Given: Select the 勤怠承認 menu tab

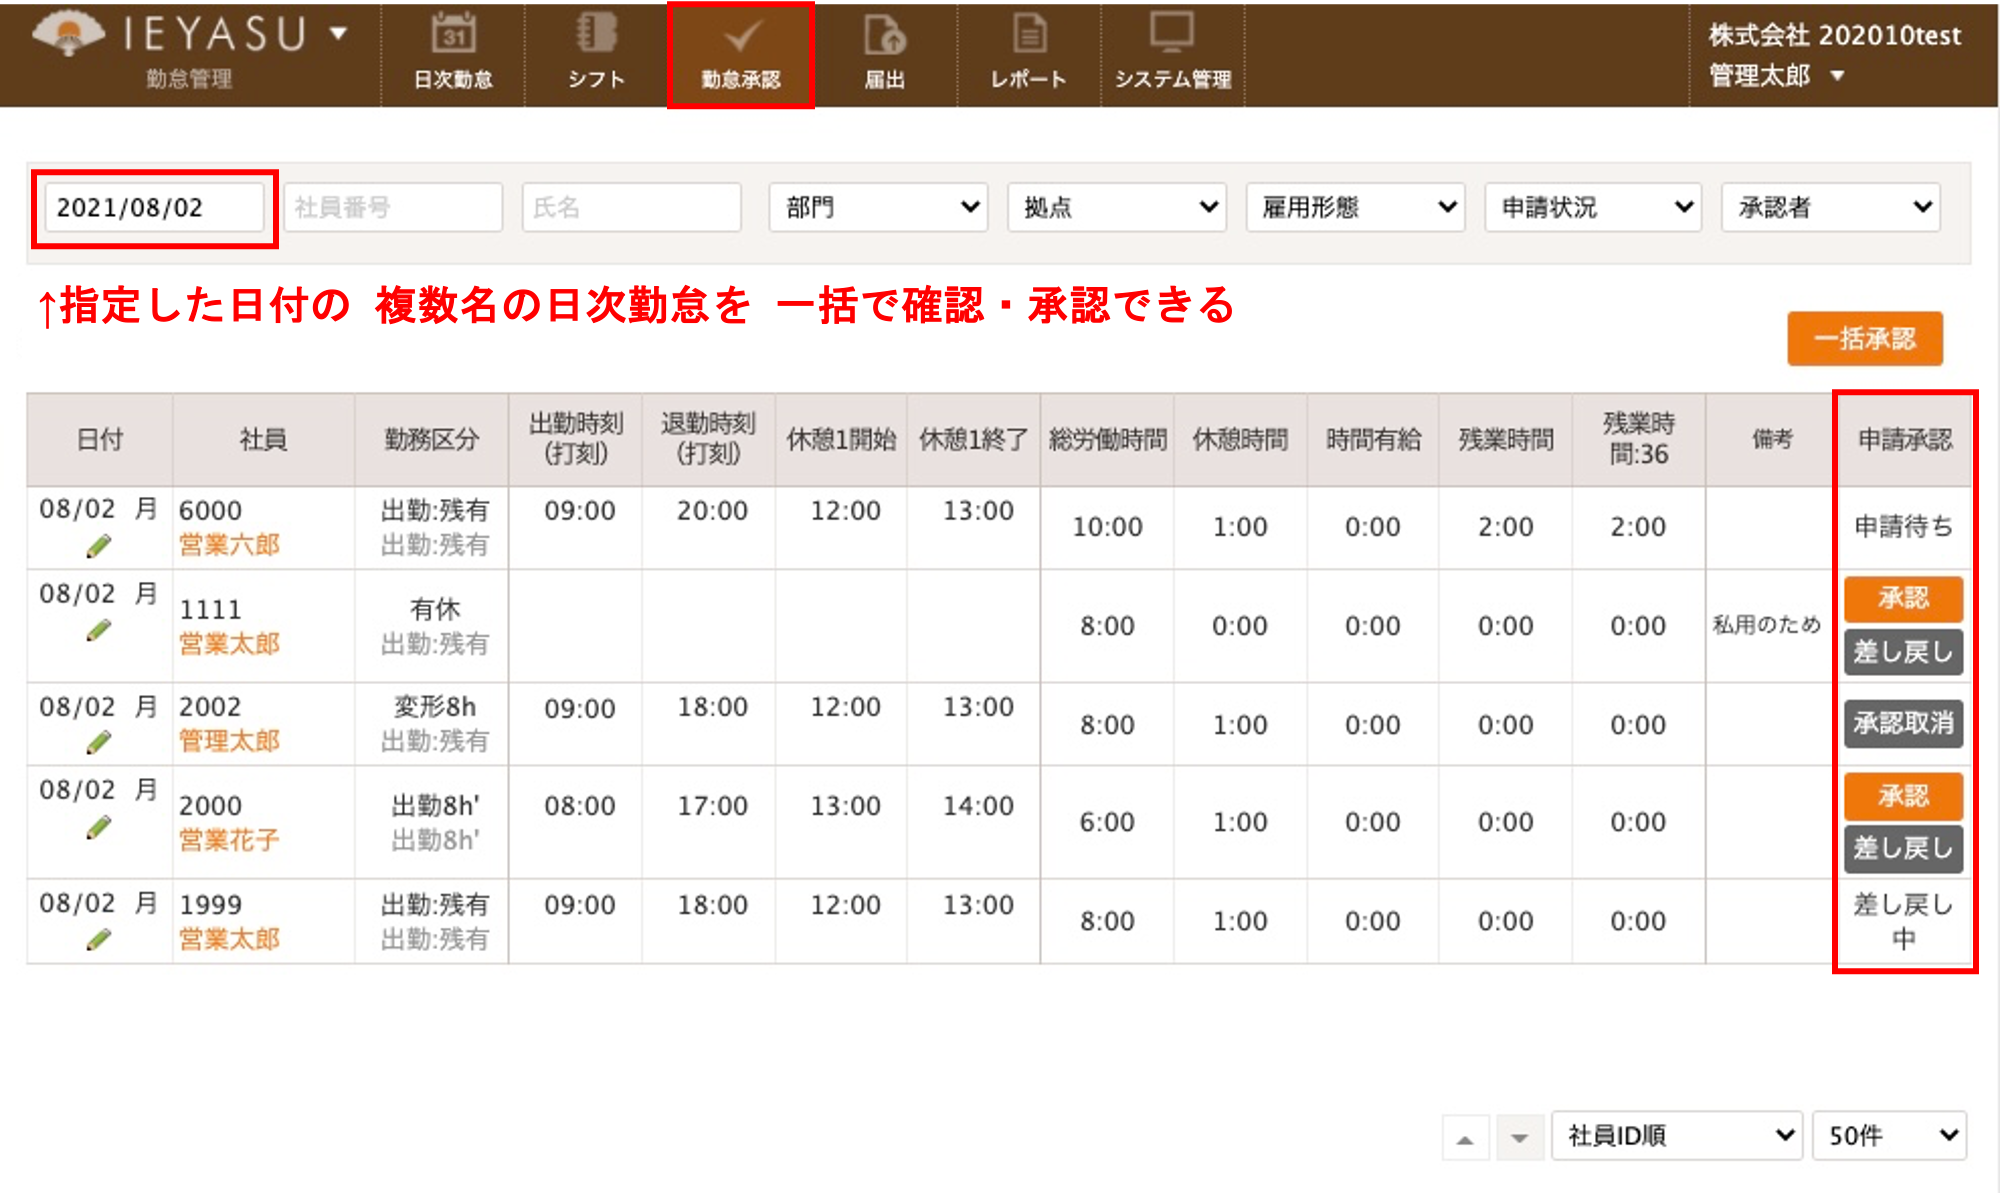Looking at the screenshot, I should [741, 55].
